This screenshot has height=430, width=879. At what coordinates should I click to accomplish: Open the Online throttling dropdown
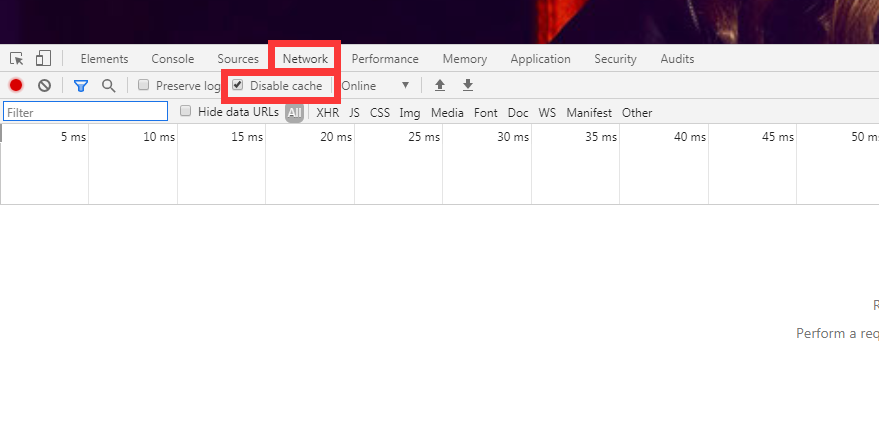tap(375, 86)
